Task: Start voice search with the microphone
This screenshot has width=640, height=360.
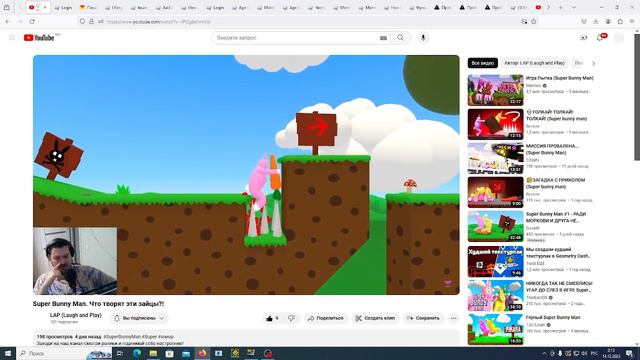Action: (423, 38)
